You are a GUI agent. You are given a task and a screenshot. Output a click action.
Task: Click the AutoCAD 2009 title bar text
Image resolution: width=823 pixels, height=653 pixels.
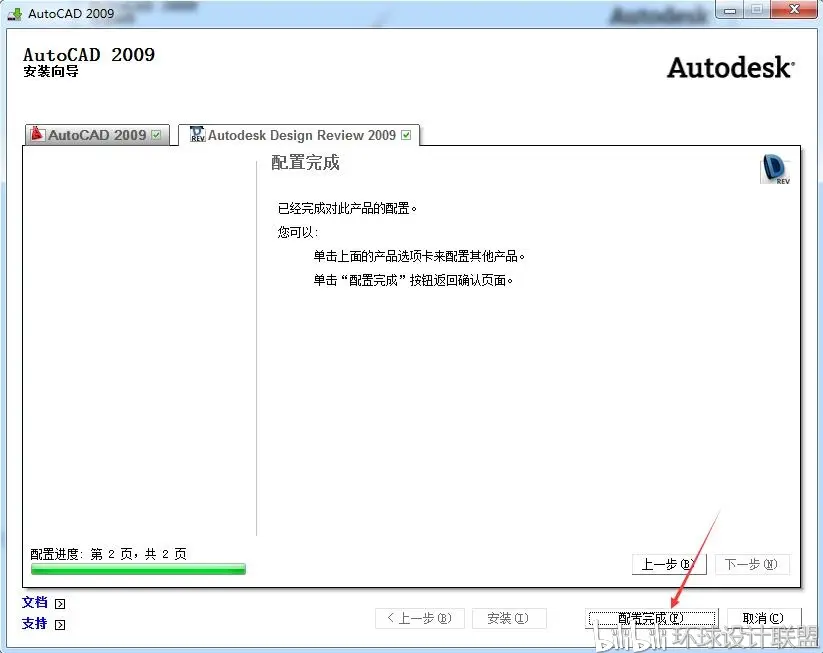click(71, 14)
